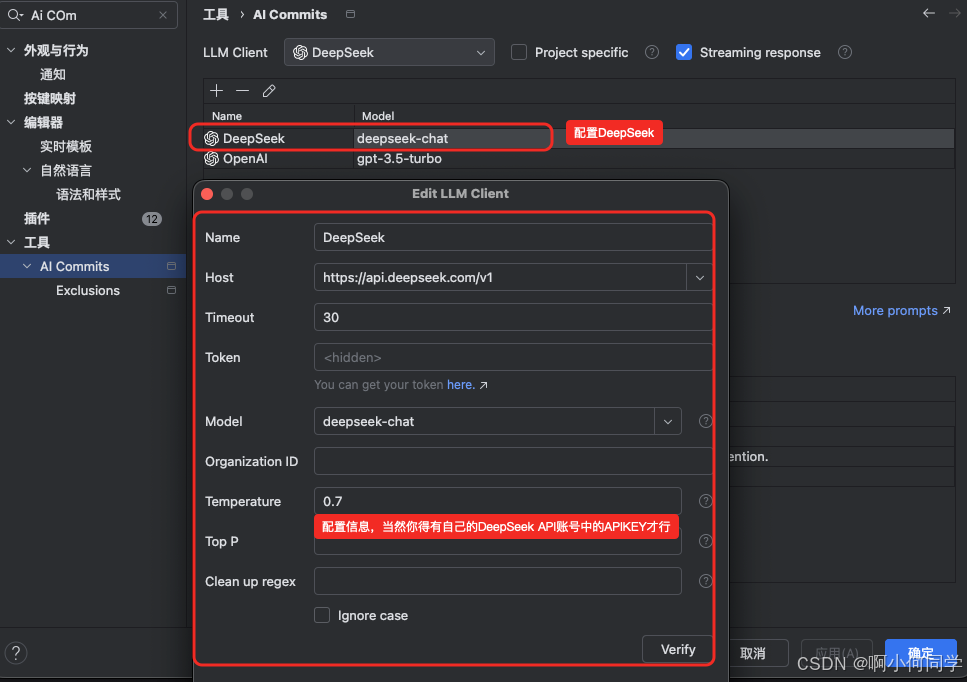The height and width of the screenshot is (682, 967).
Task: Click the 确定 confirm button
Action: 920,653
